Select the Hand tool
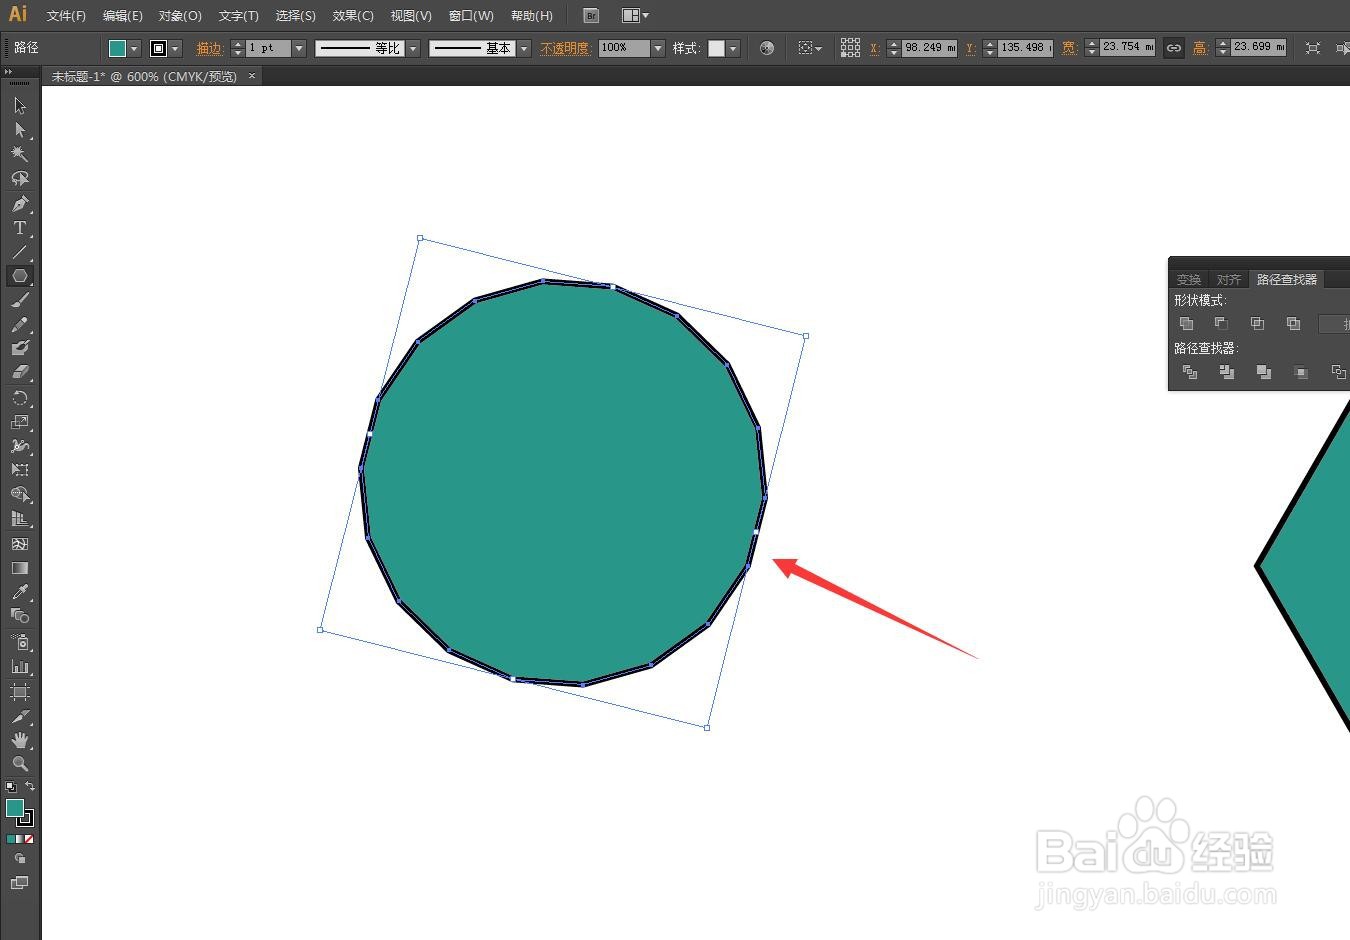Screen dimensions: 1350x940 pos(20,740)
